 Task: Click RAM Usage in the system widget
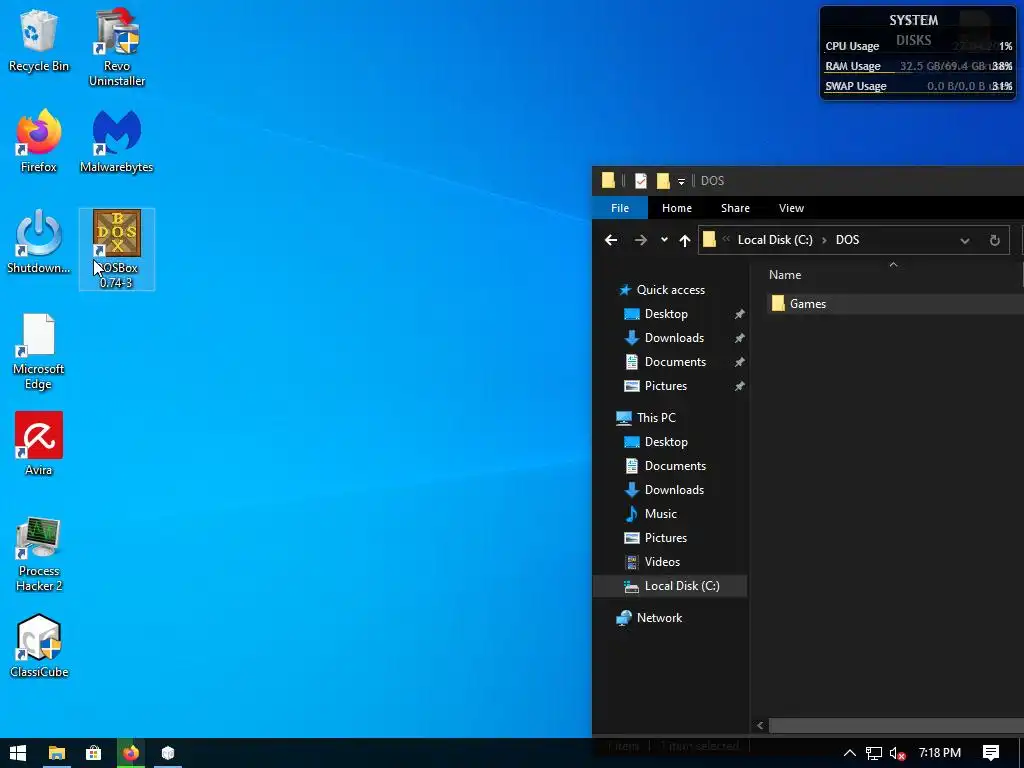click(x=853, y=66)
